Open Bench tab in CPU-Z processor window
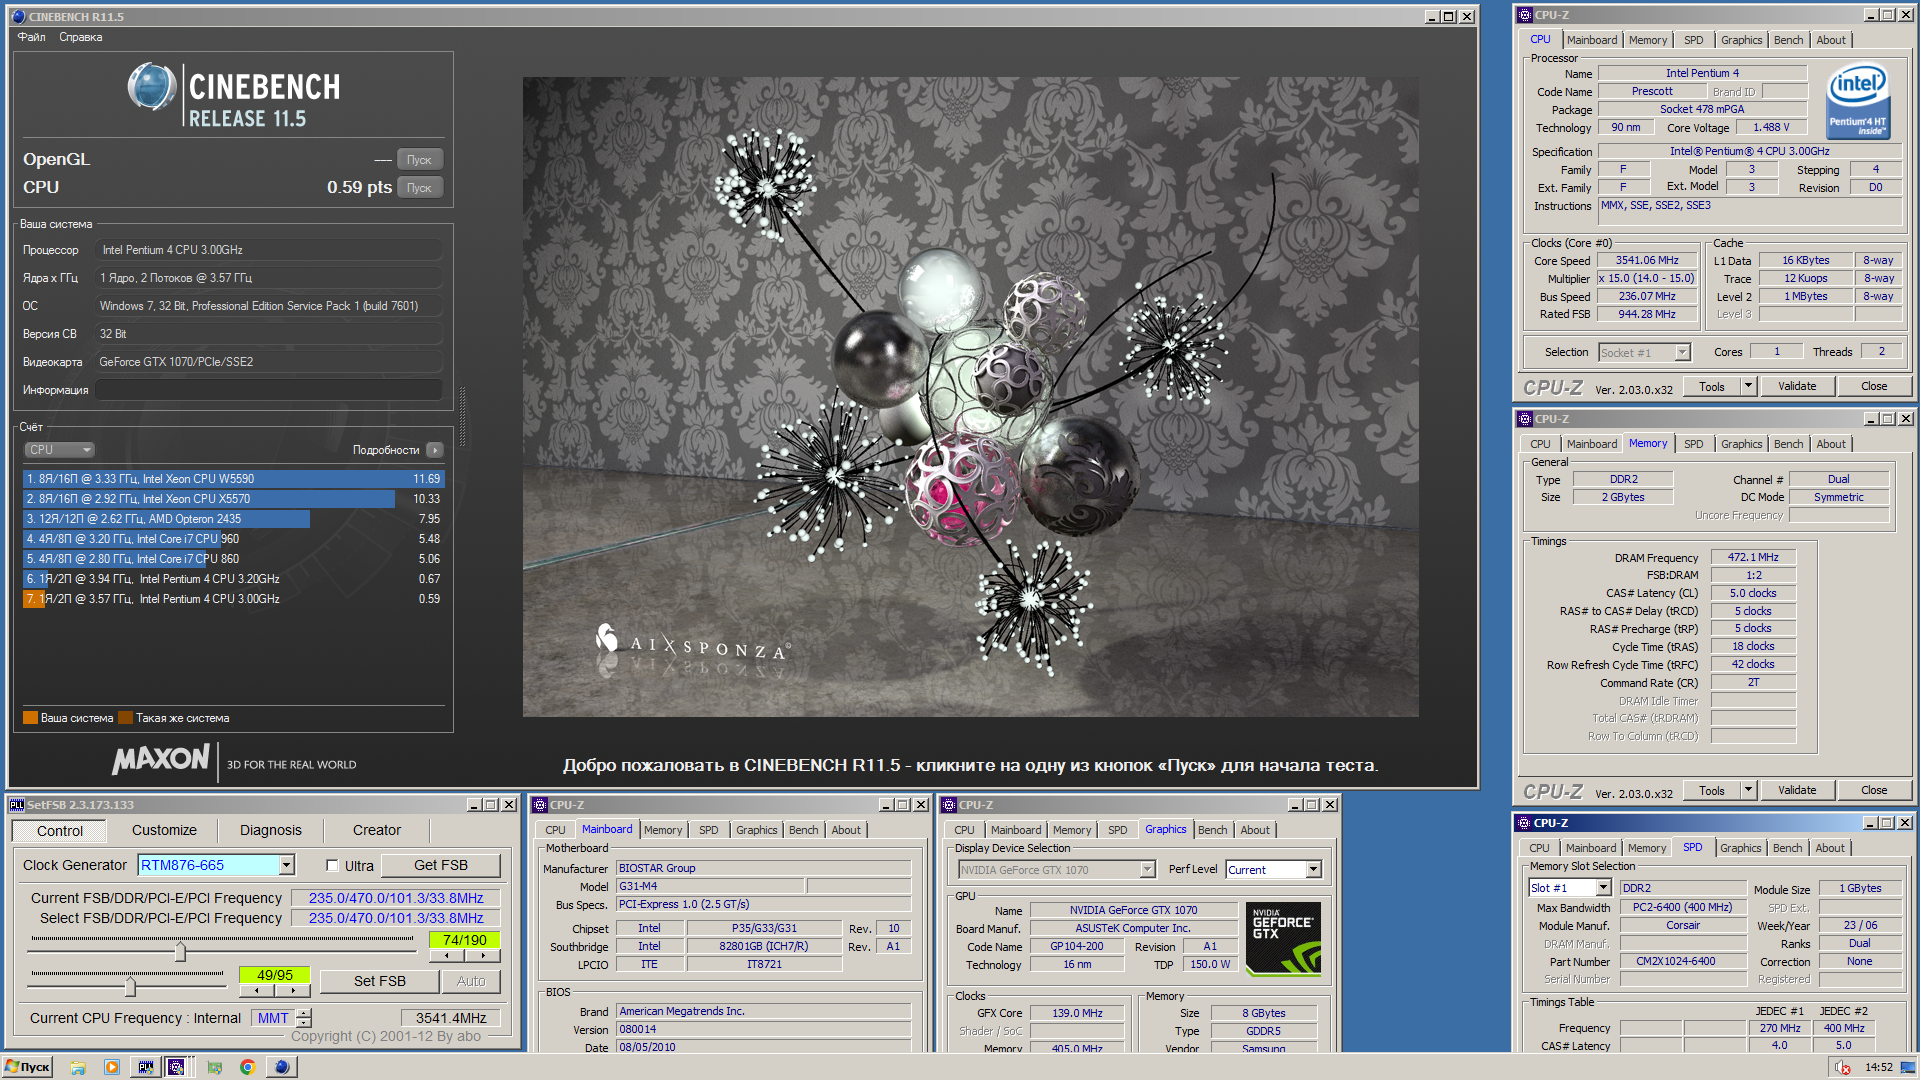This screenshot has width=1920, height=1080. [1788, 40]
